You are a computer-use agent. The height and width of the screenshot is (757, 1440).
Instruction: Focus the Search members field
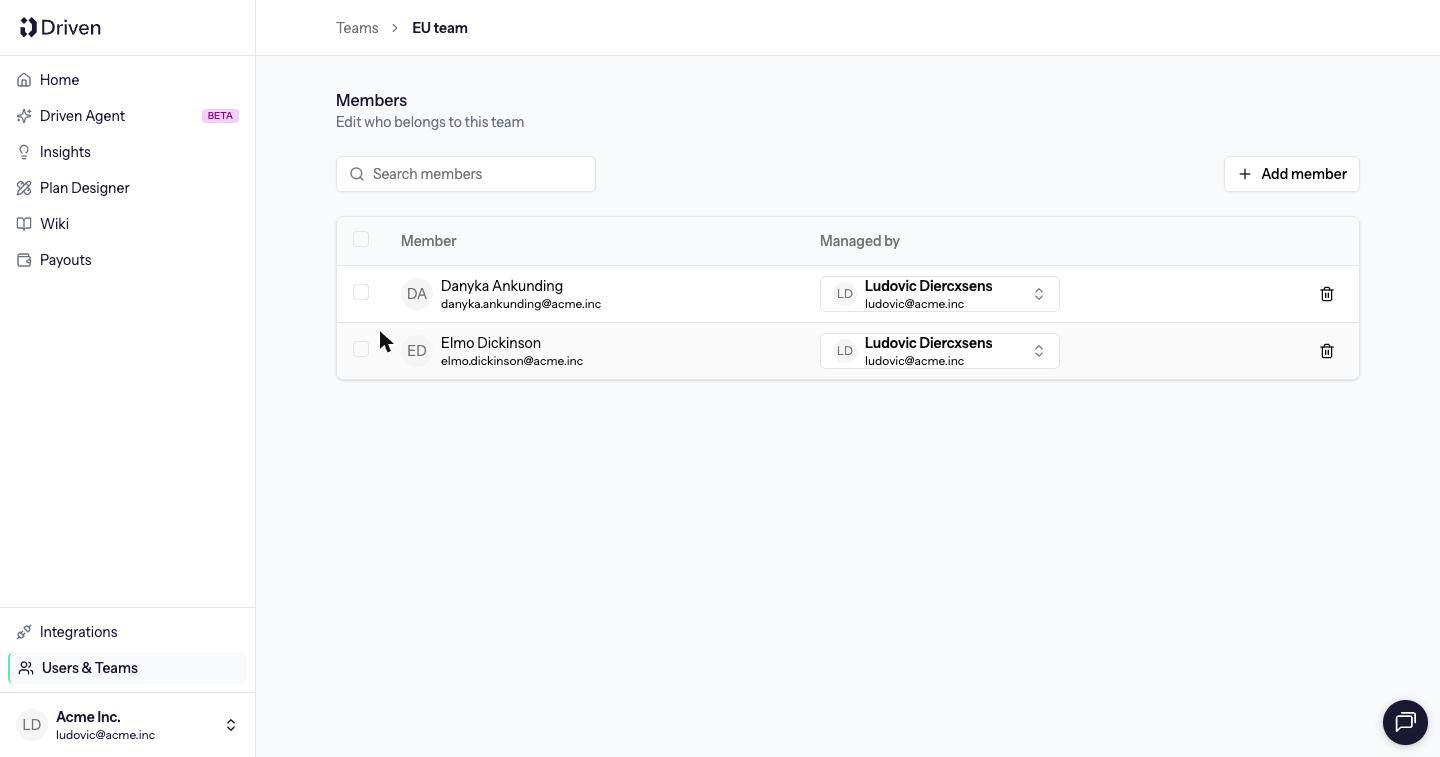coord(466,174)
